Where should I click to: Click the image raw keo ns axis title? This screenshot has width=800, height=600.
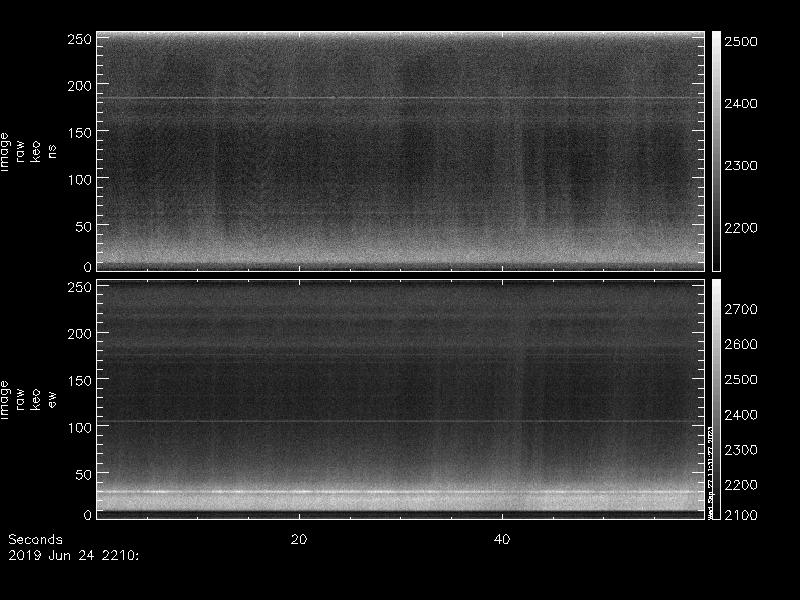tap(28, 152)
